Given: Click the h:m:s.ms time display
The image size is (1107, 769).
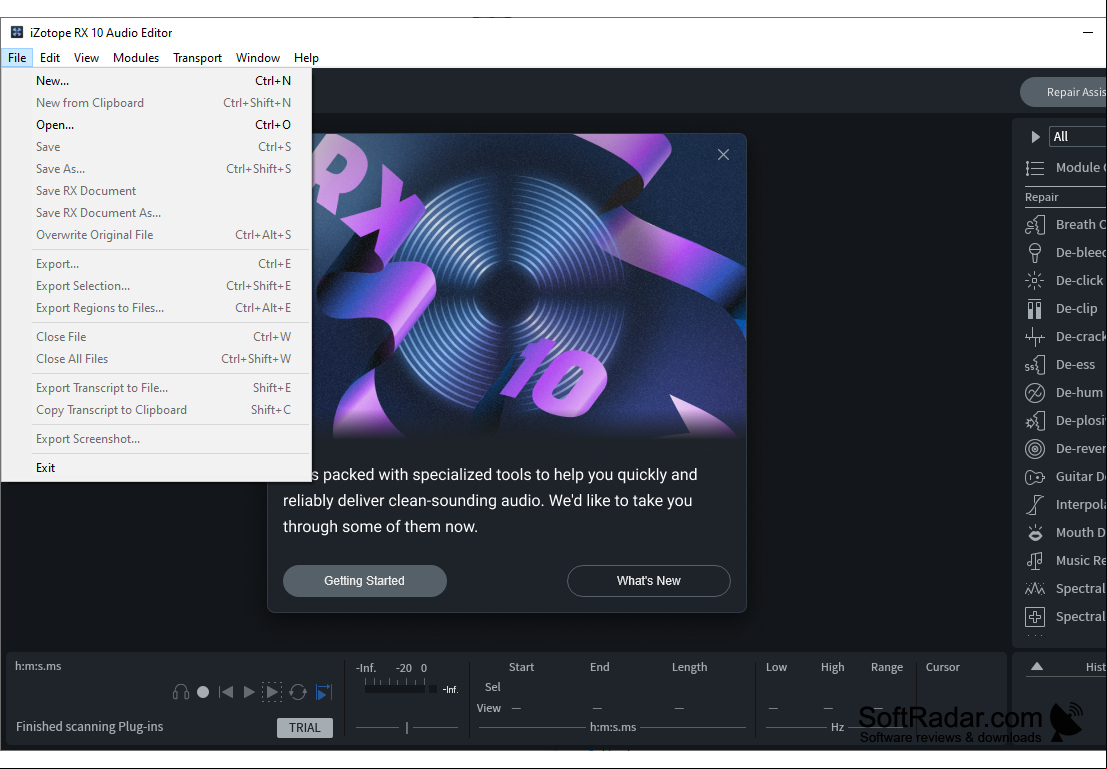Looking at the screenshot, I should pyautogui.click(x=38, y=666).
